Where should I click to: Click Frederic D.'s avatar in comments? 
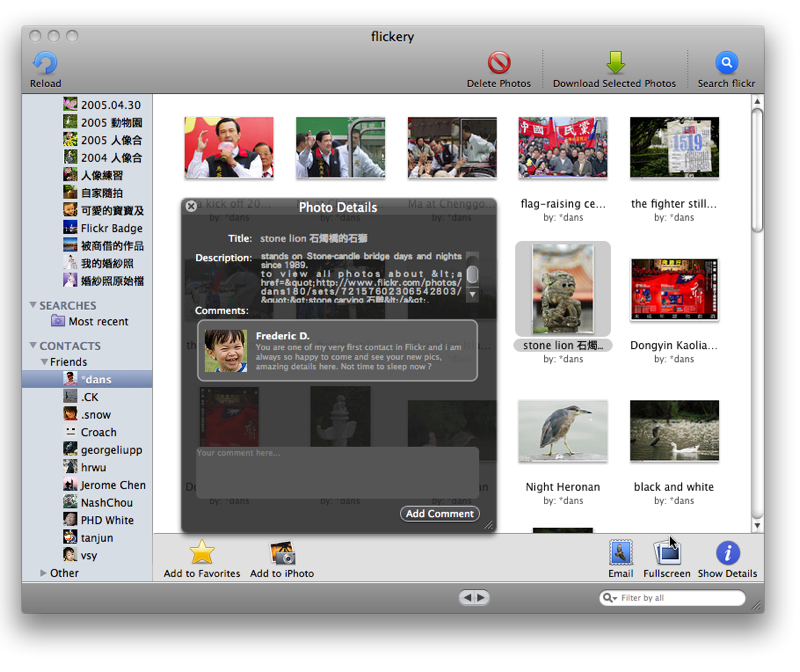(226, 351)
